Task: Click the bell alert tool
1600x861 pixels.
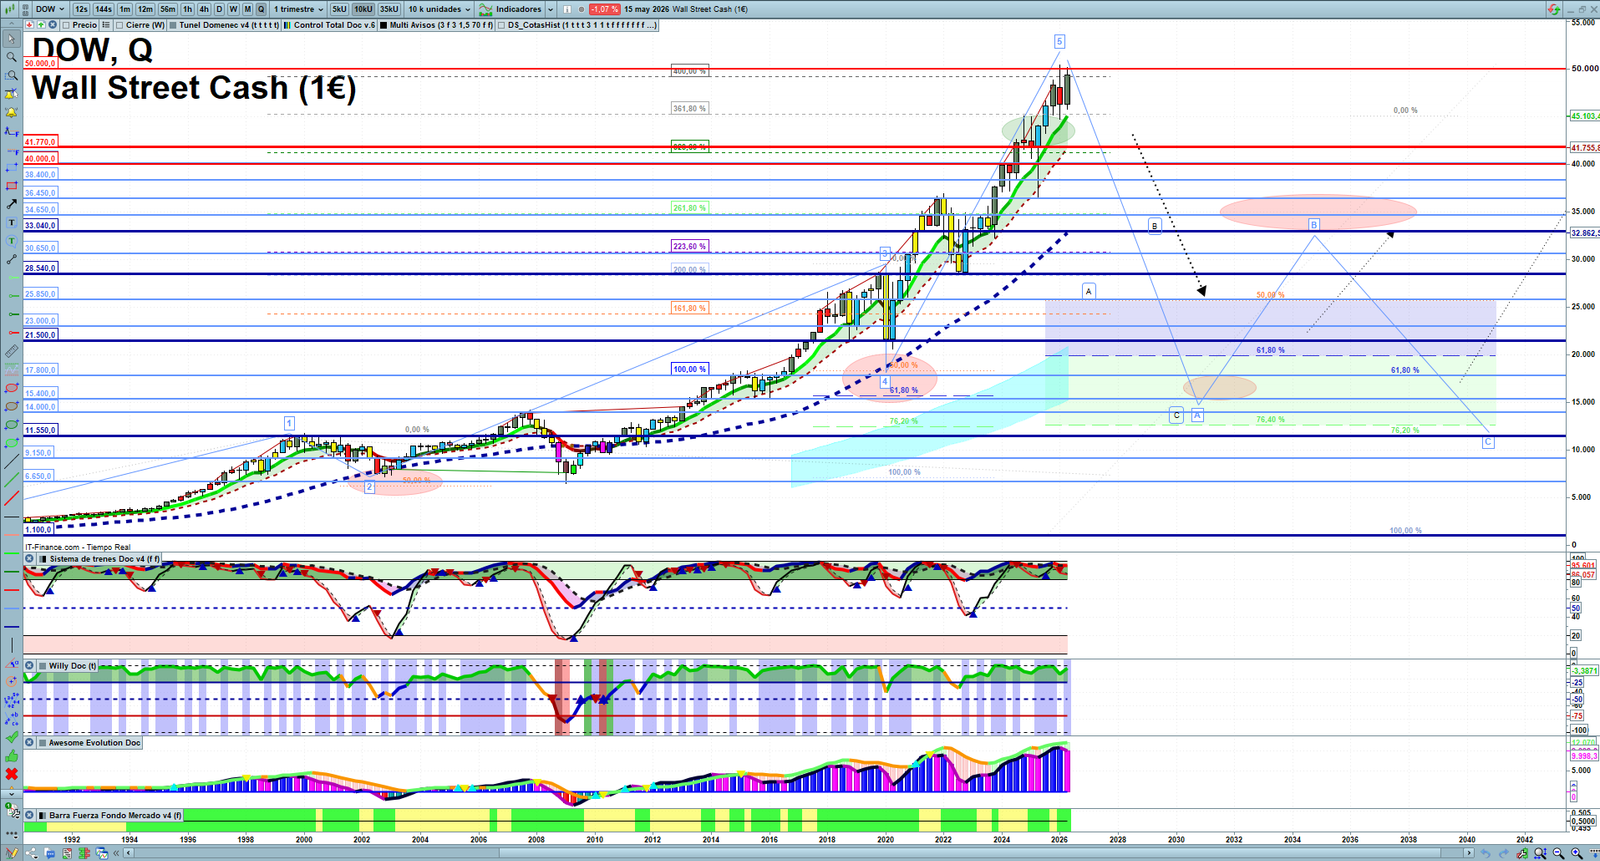Action: [x=12, y=113]
